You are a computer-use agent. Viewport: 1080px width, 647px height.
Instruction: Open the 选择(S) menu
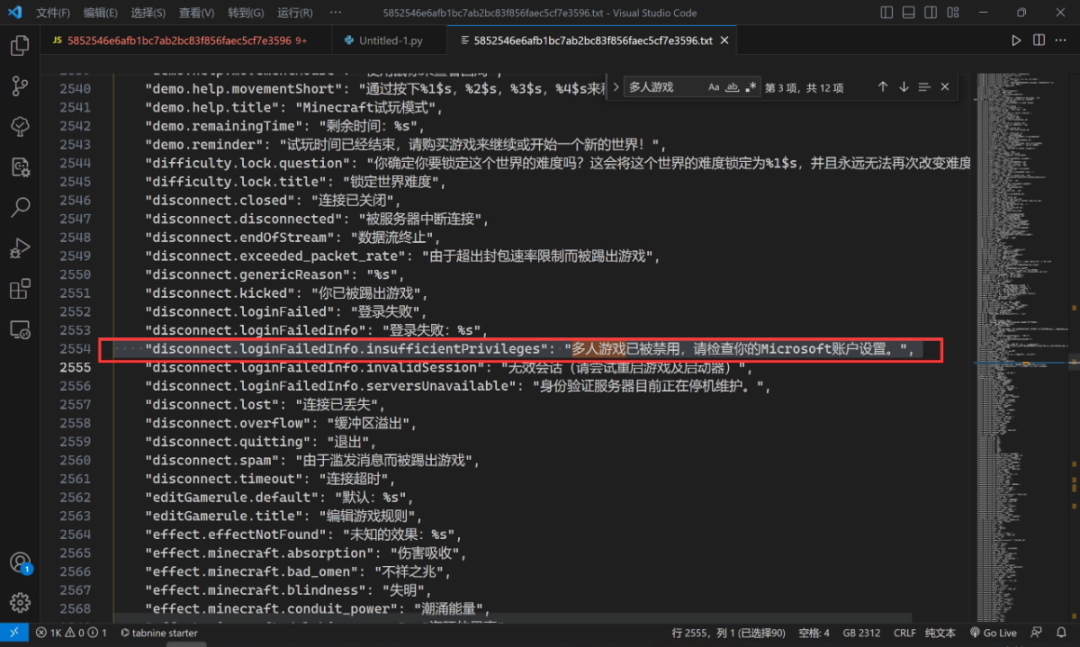(x=148, y=12)
